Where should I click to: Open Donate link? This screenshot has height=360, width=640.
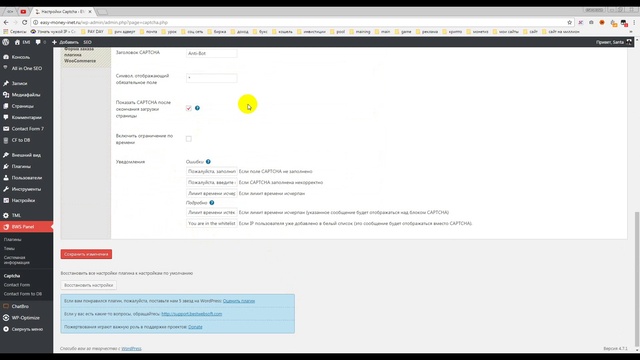click(x=195, y=327)
